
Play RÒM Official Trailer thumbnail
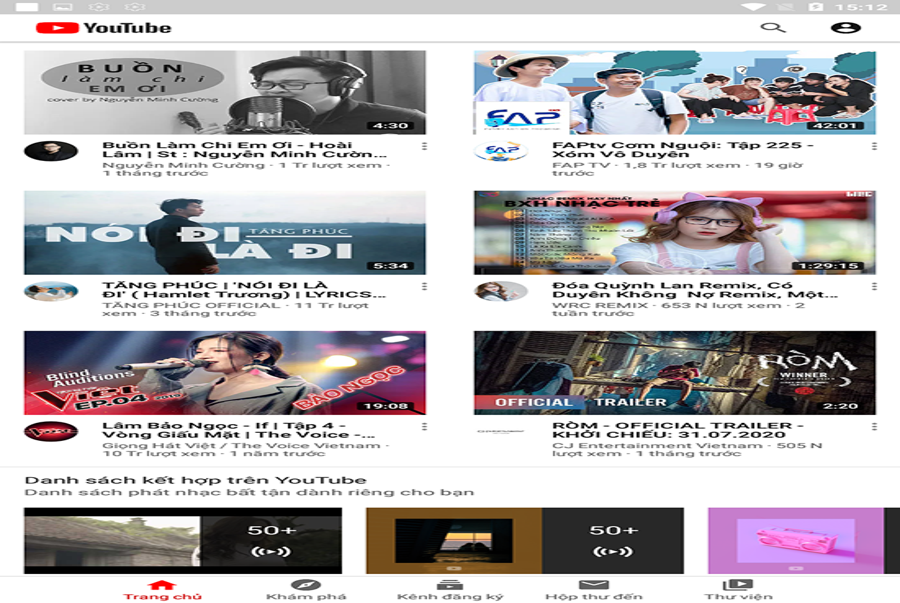click(675, 372)
